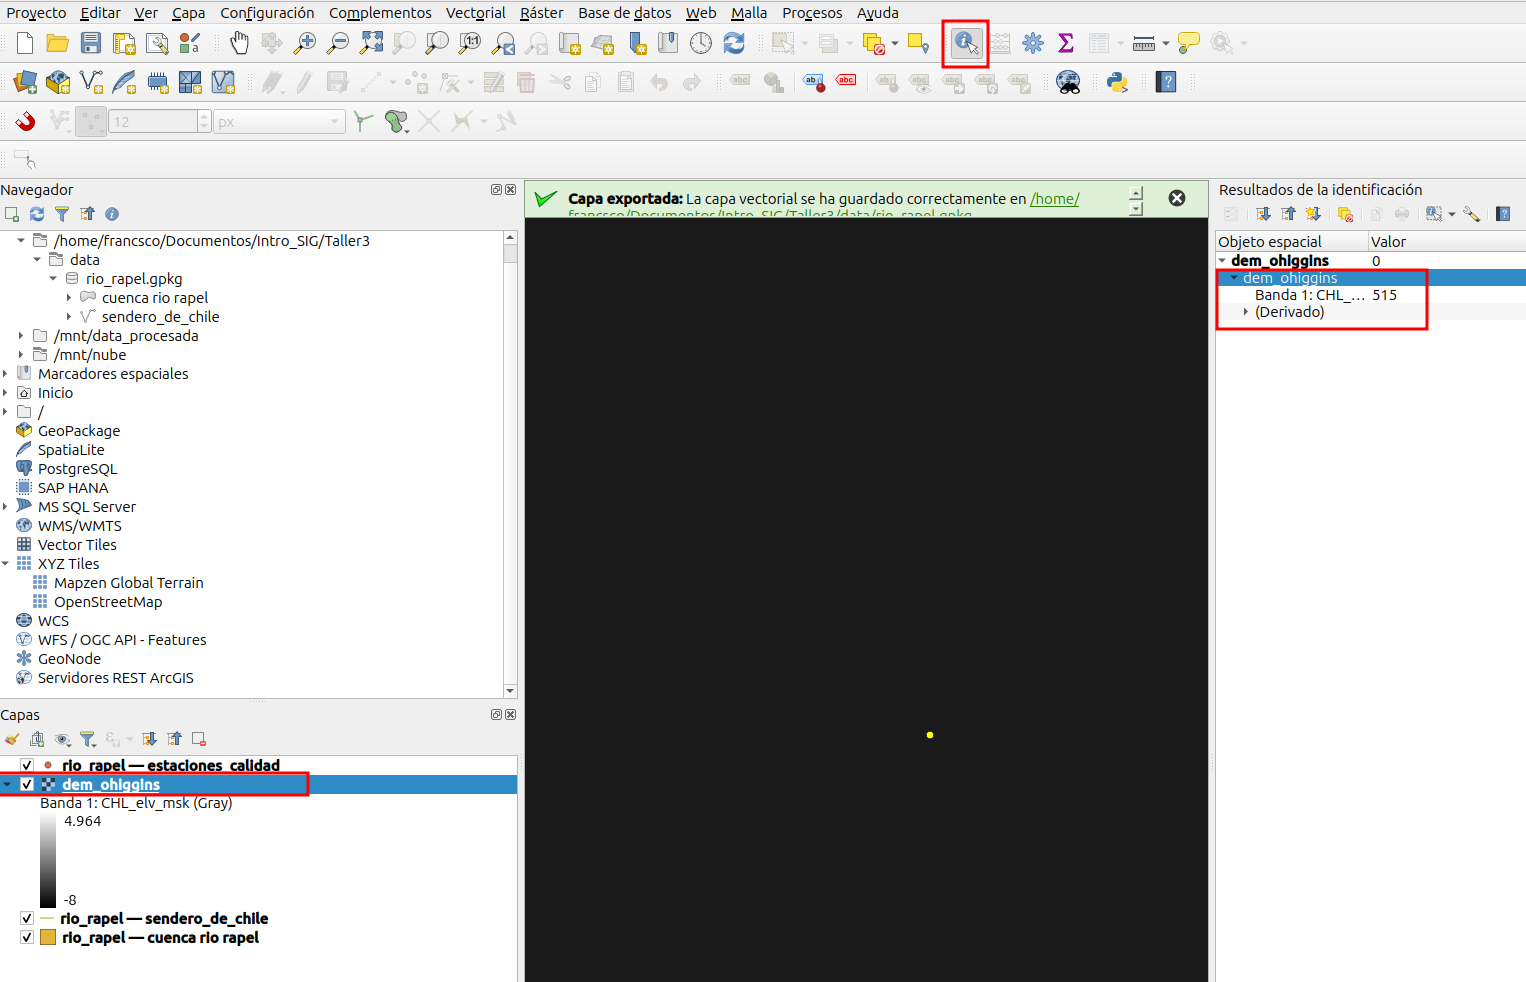1526x982 pixels.
Task: Open the Vectorial menu
Action: pos(475,13)
